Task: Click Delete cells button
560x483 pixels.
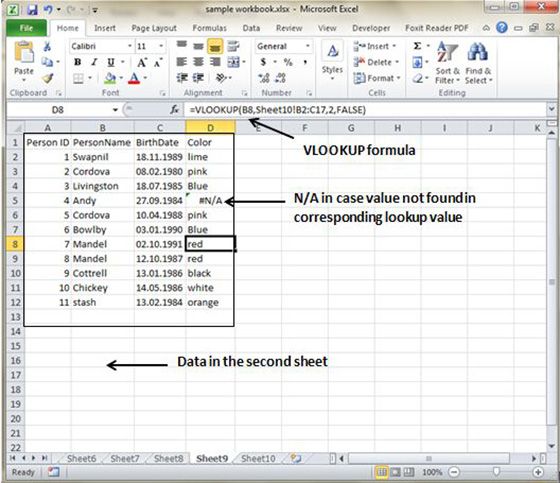Action: click(376, 63)
